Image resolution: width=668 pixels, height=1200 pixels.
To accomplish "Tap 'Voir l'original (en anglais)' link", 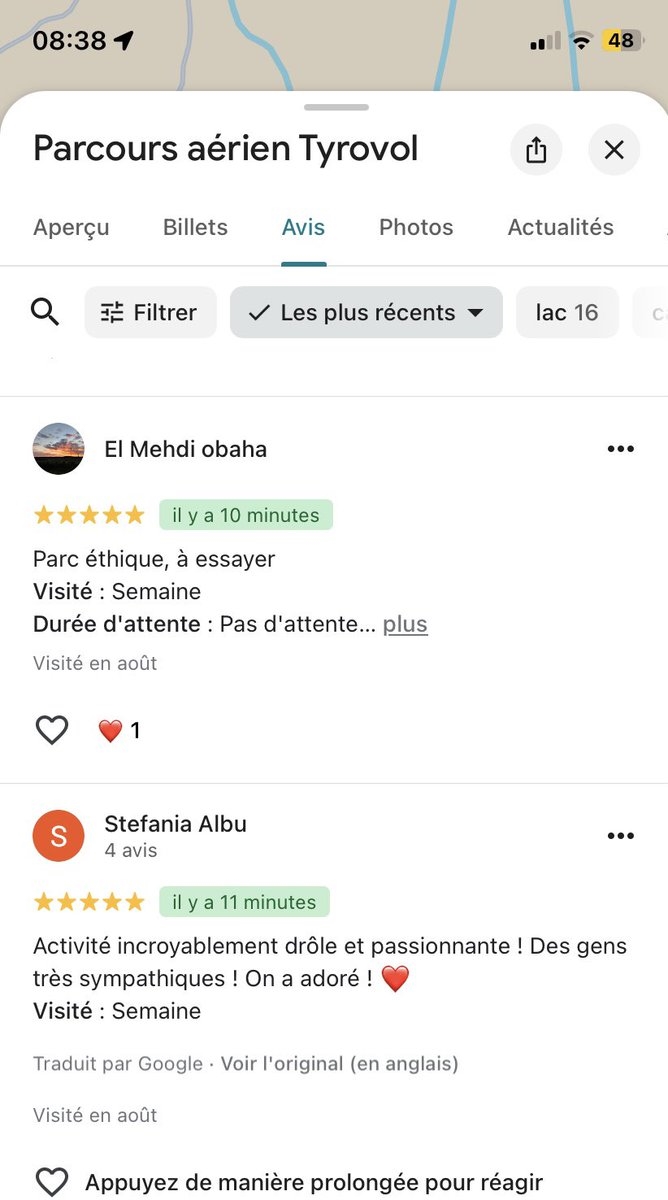I will [339, 1064].
